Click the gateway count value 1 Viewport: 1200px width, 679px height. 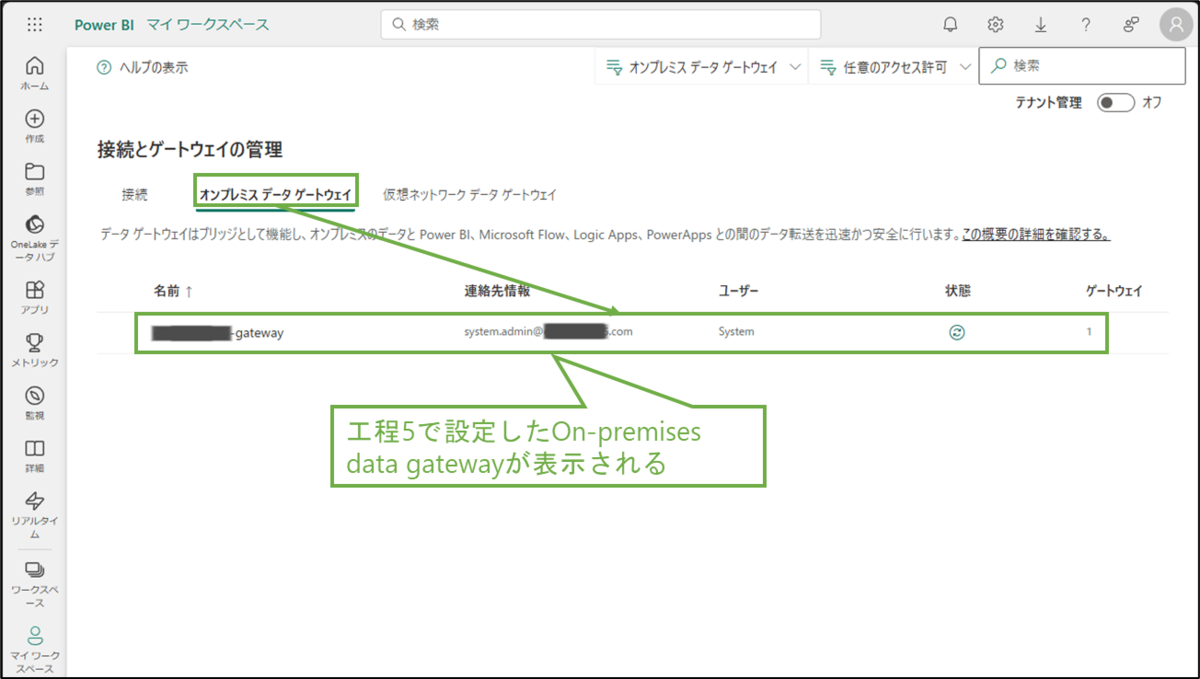click(x=1089, y=332)
